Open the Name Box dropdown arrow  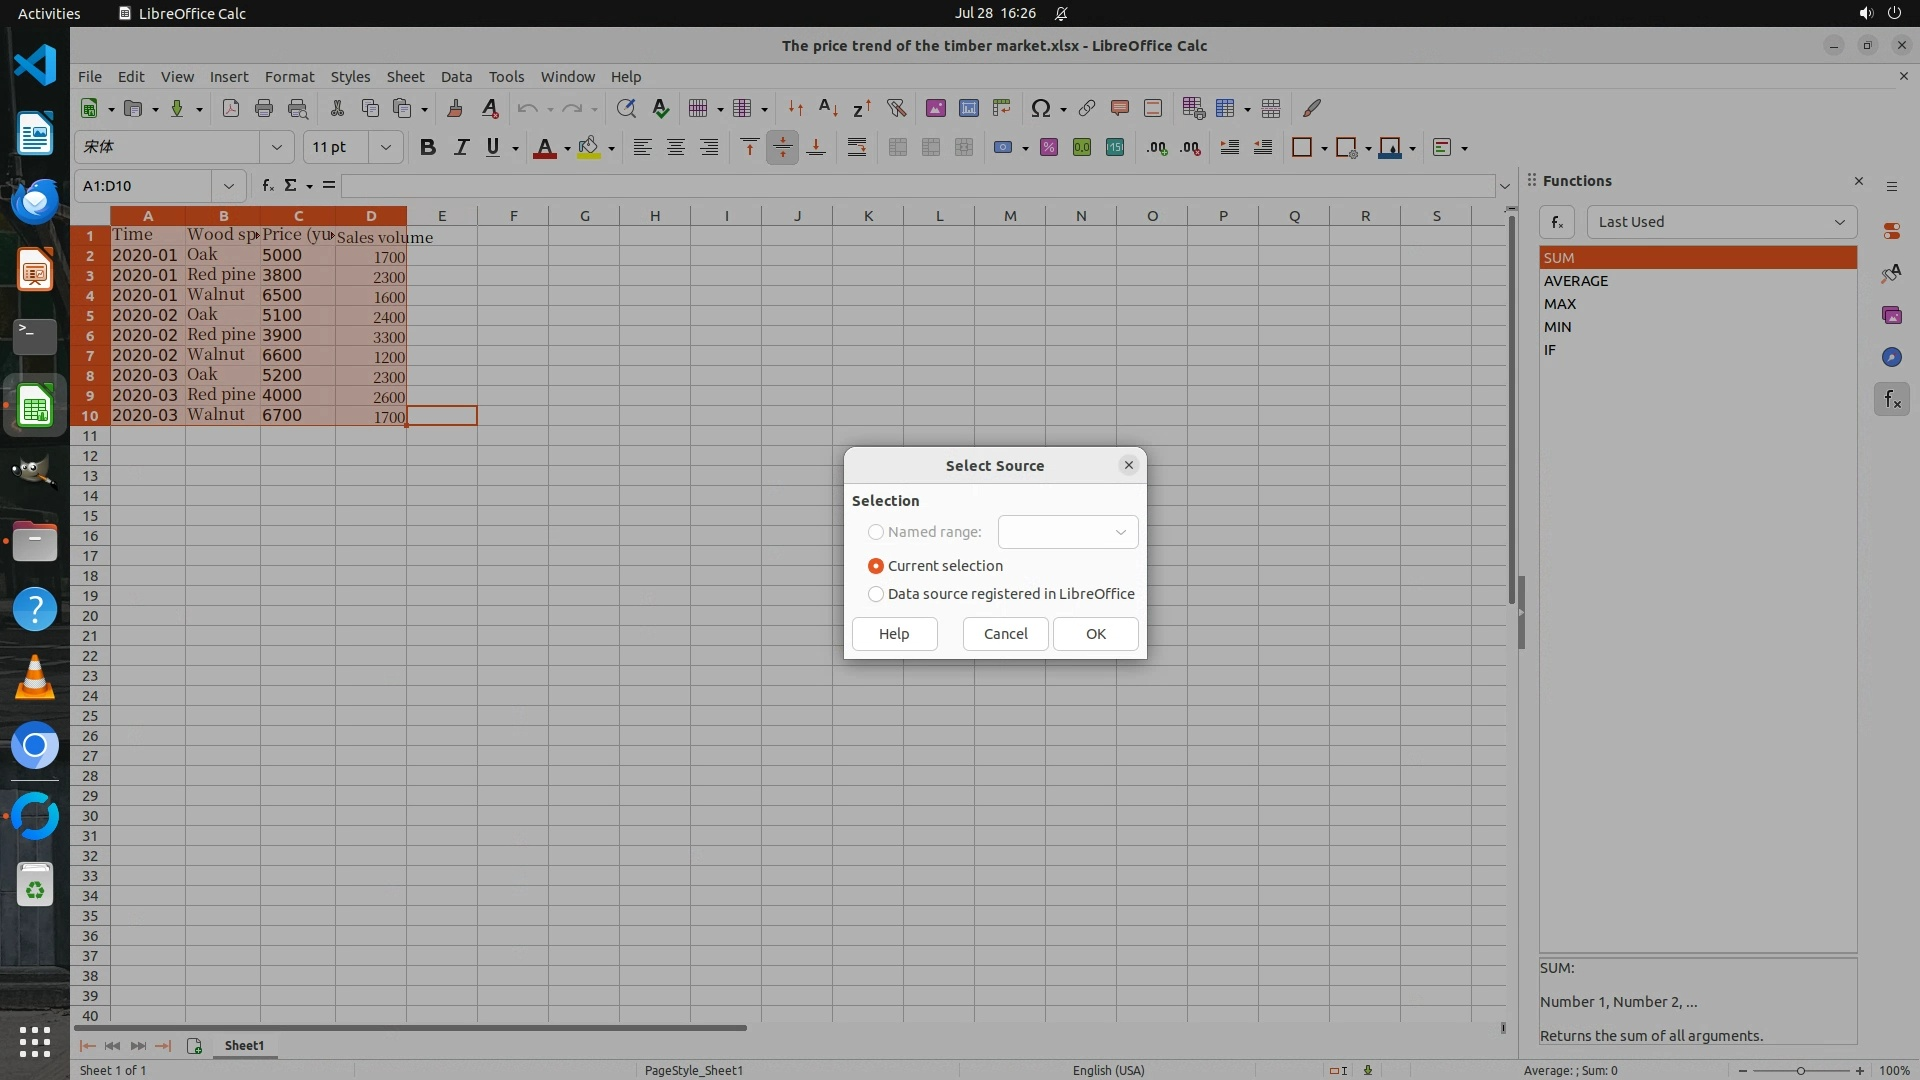pyautogui.click(x=229, y=186)
